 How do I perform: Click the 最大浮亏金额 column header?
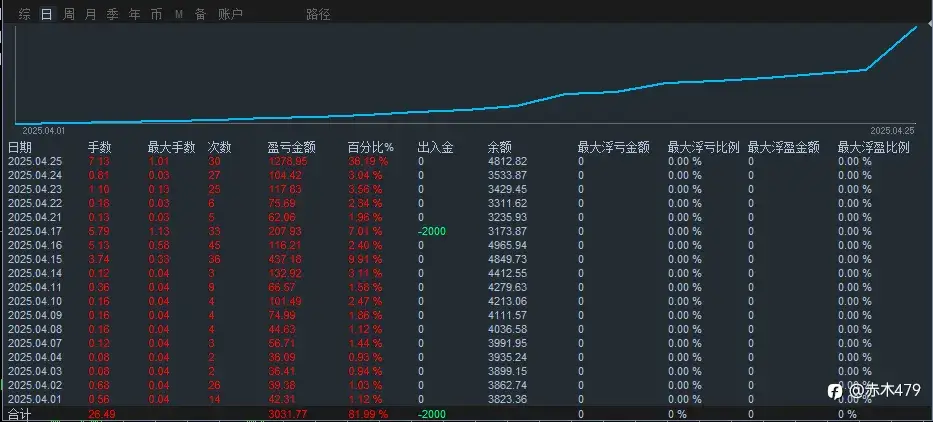[613, 148]
